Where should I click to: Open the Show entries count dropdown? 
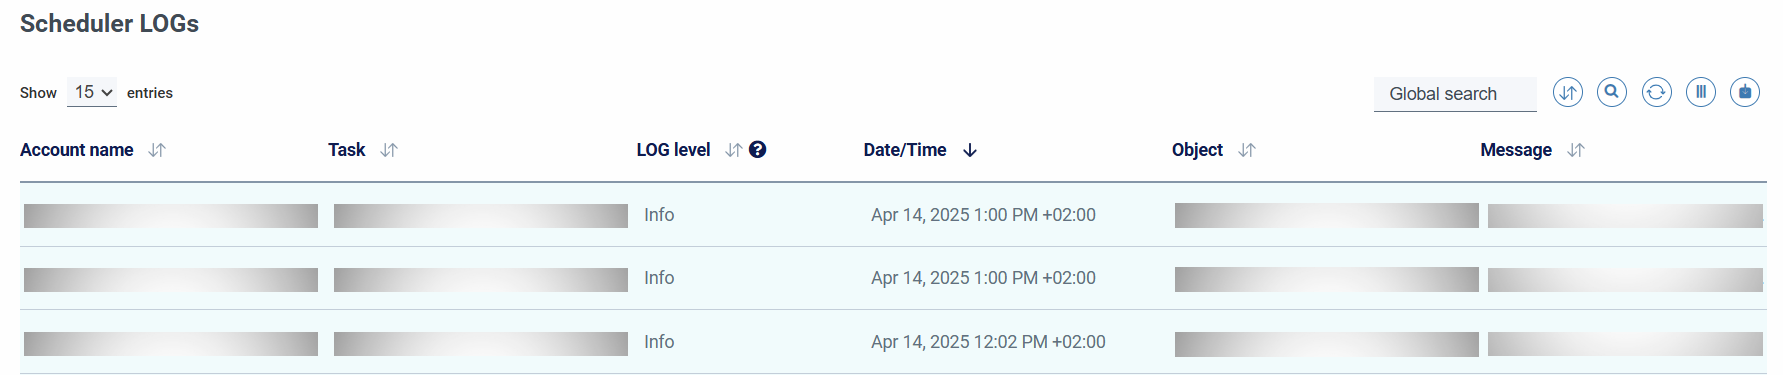[92, 92]
